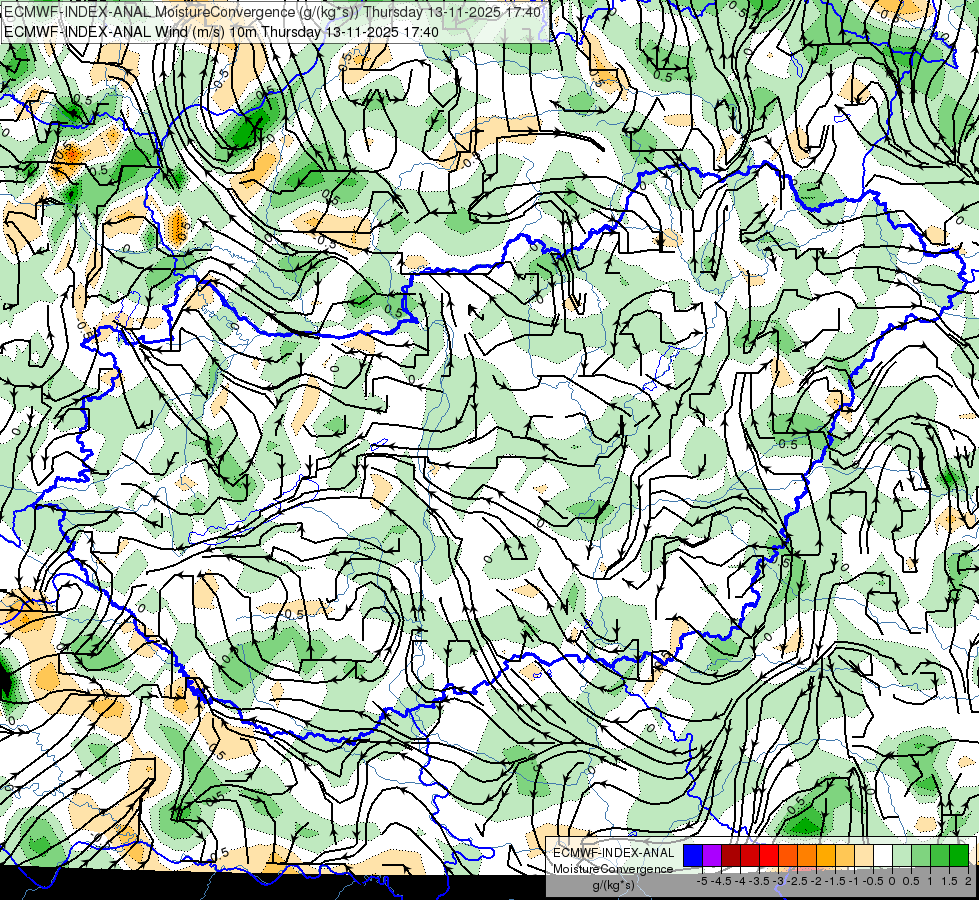Pick the amber swatch between -2 and -1.5

pyautogui.click(x=826, y=856)
